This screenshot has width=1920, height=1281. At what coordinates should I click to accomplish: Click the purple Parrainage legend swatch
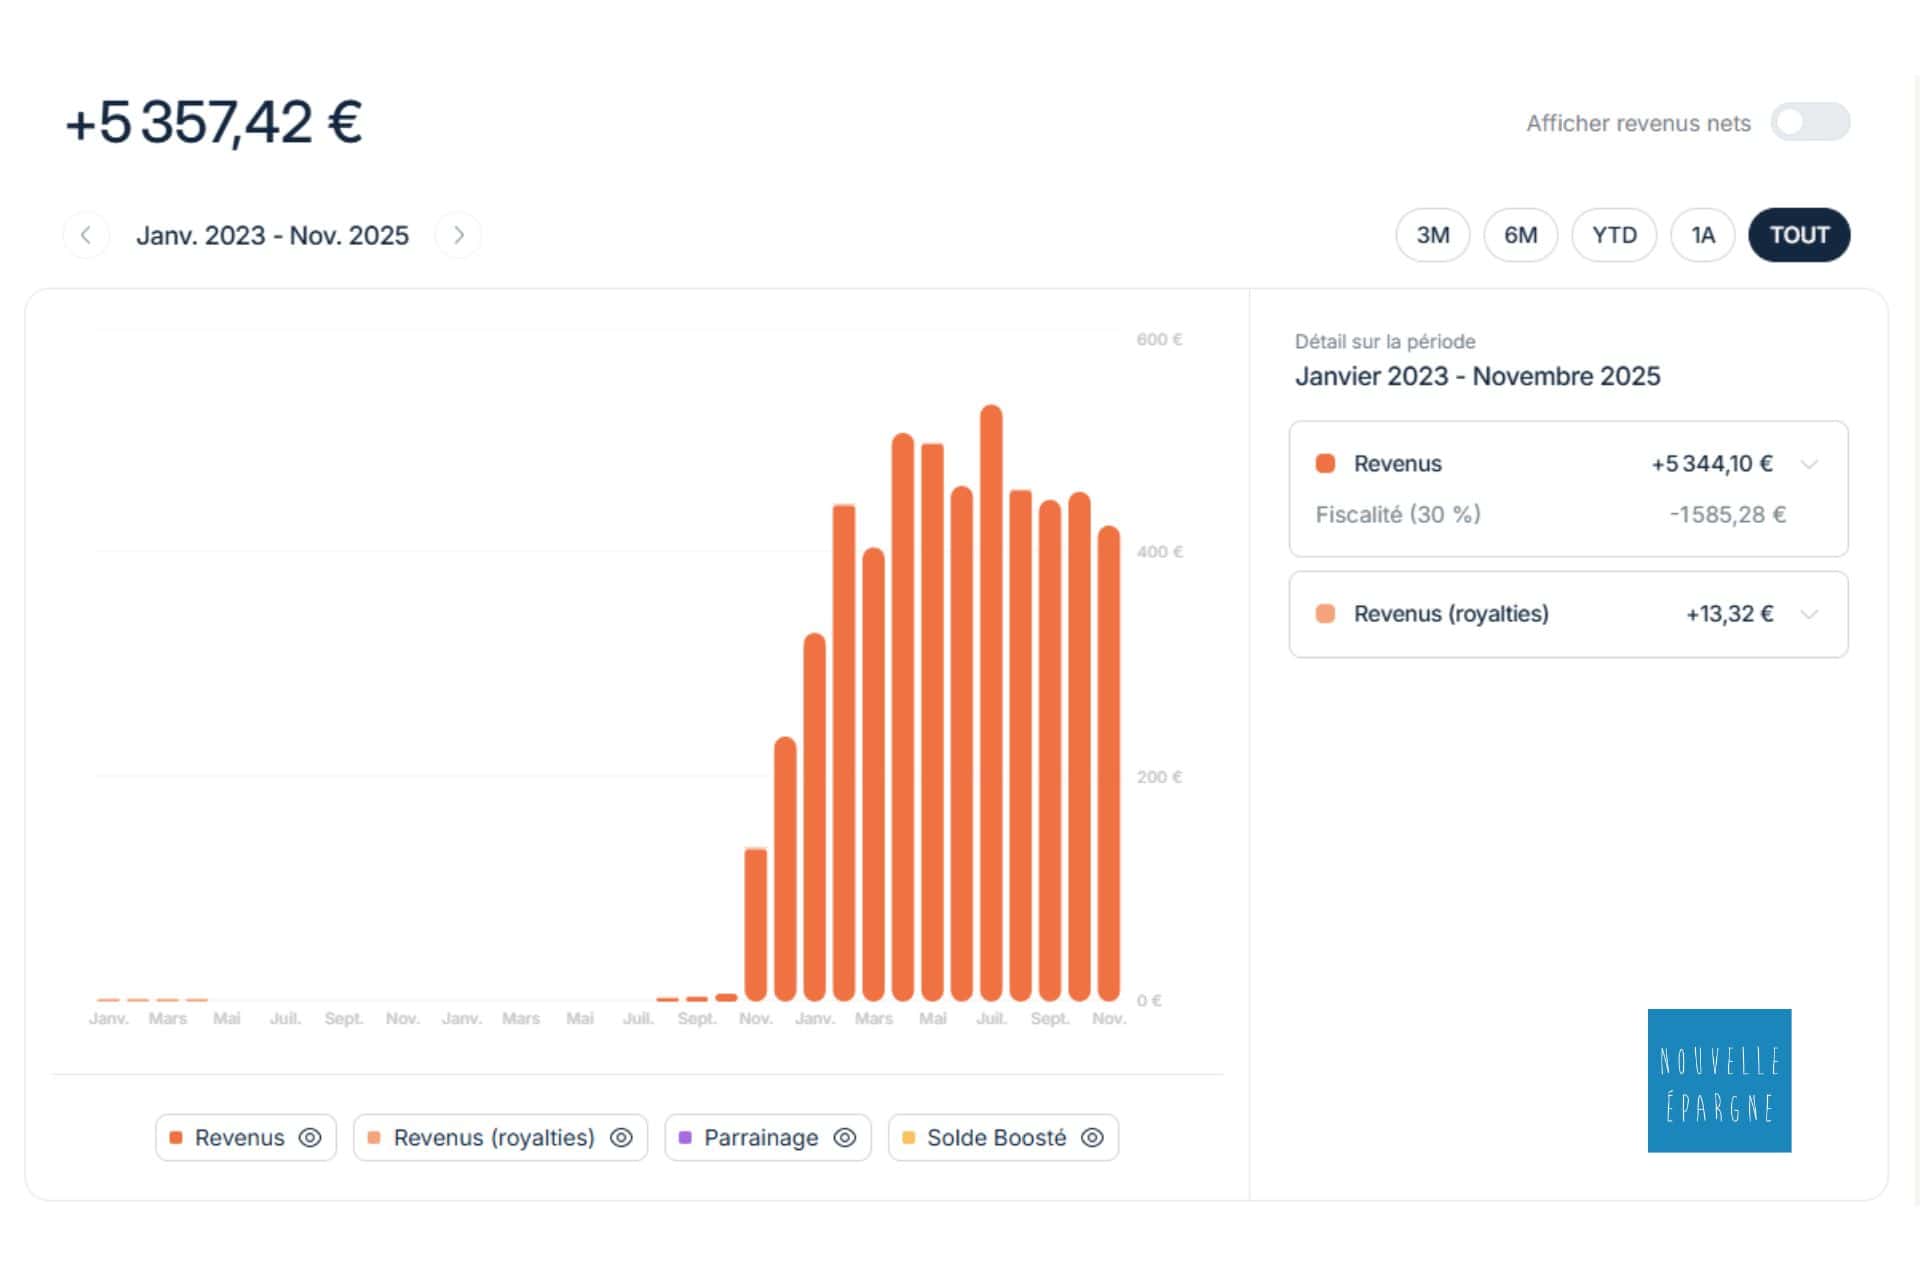[684, 1137]
